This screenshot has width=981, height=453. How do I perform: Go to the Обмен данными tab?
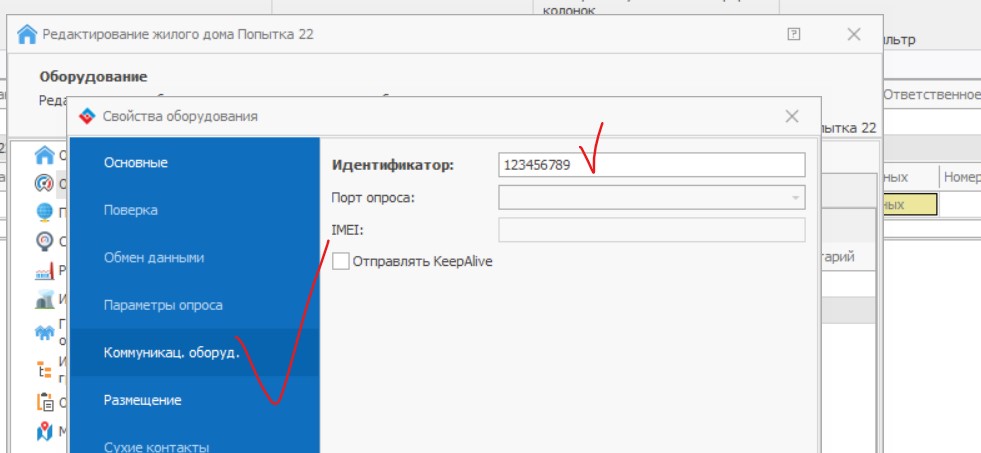pyautogui.click(x=154, y=258)
